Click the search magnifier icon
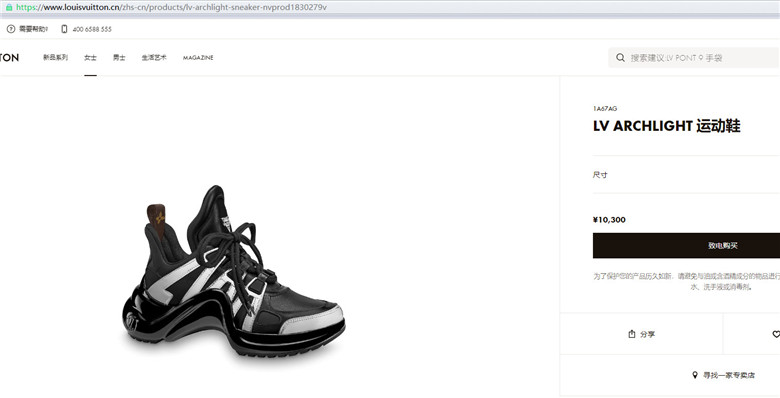The image size is (780, 398). pyautogui.click(x=620, y=58)
